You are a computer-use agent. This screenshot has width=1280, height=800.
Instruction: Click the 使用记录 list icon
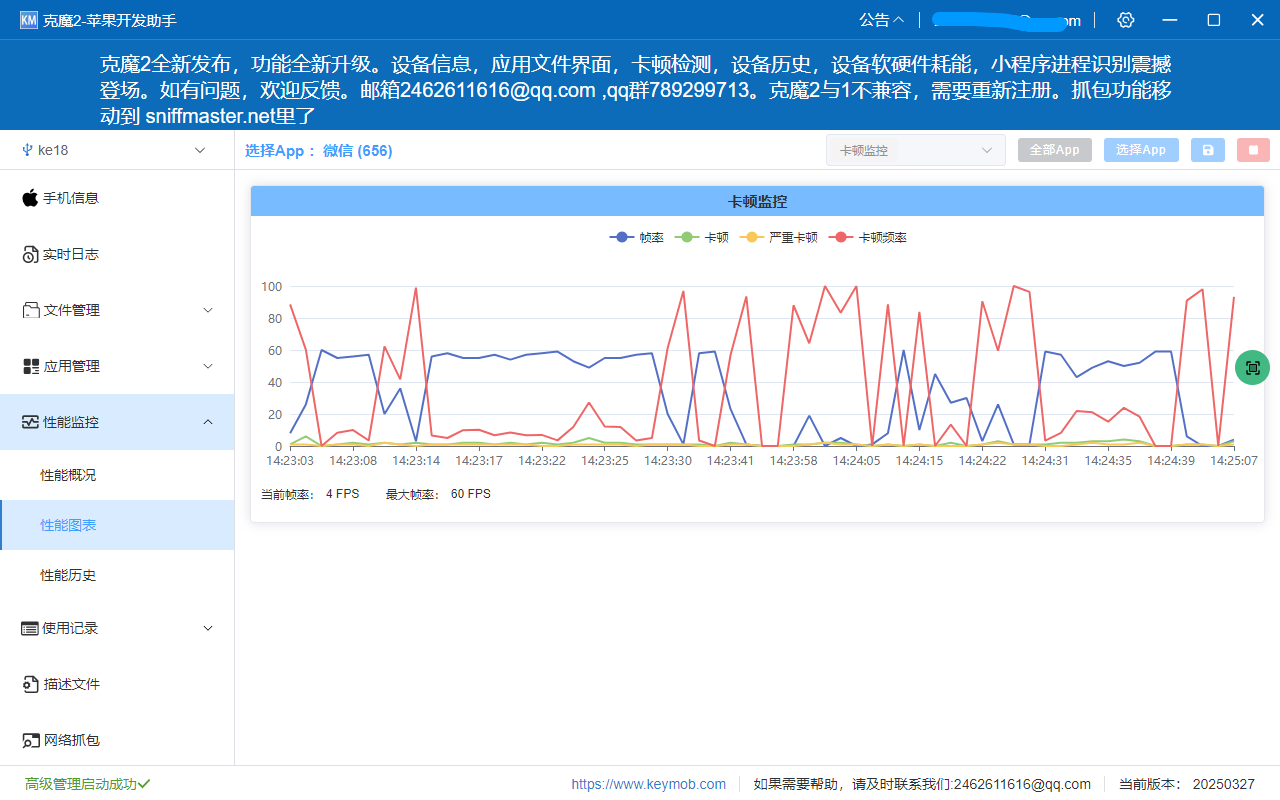click(x=30, y=628)
